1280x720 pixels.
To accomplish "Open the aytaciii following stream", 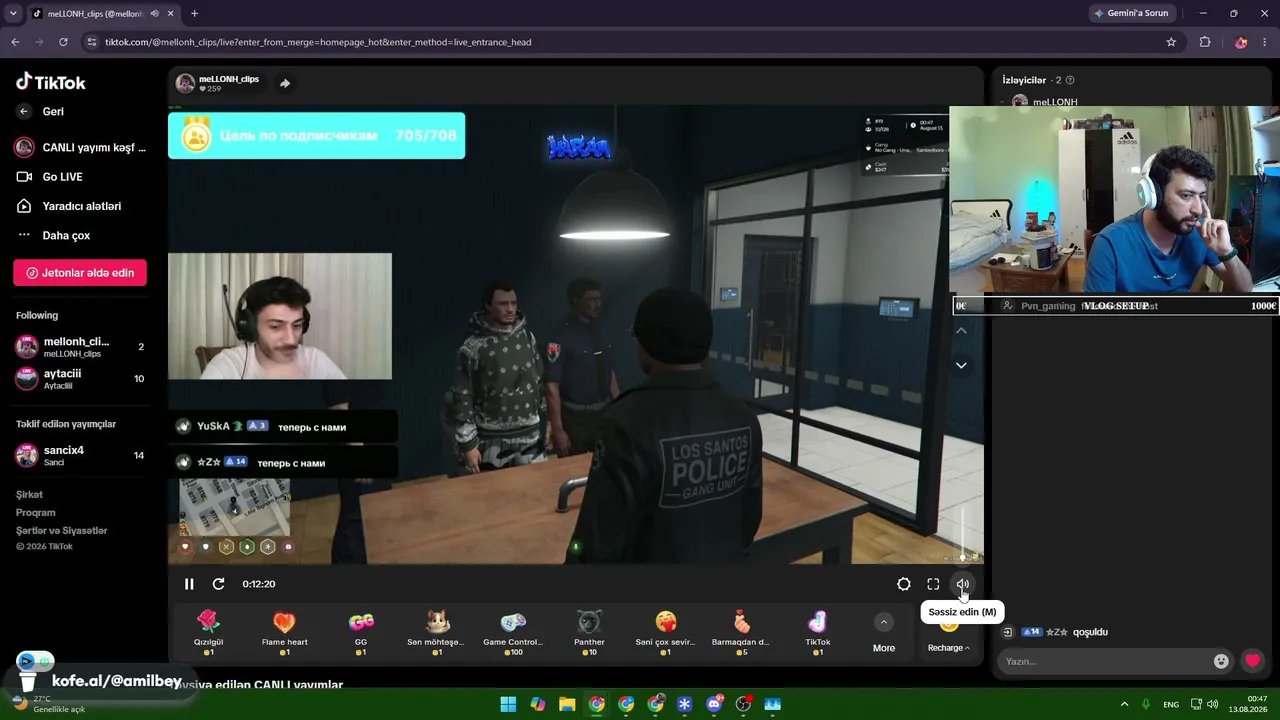I will 80,378.
